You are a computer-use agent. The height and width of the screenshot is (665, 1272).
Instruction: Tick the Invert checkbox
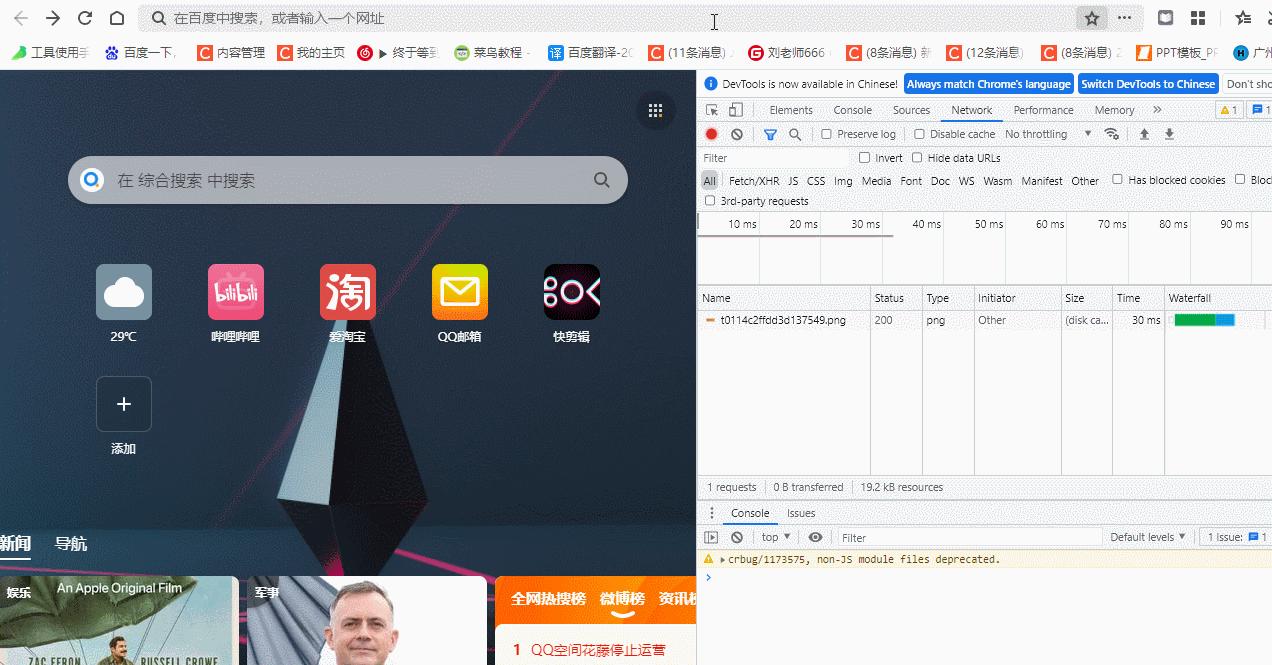(865, 158)
